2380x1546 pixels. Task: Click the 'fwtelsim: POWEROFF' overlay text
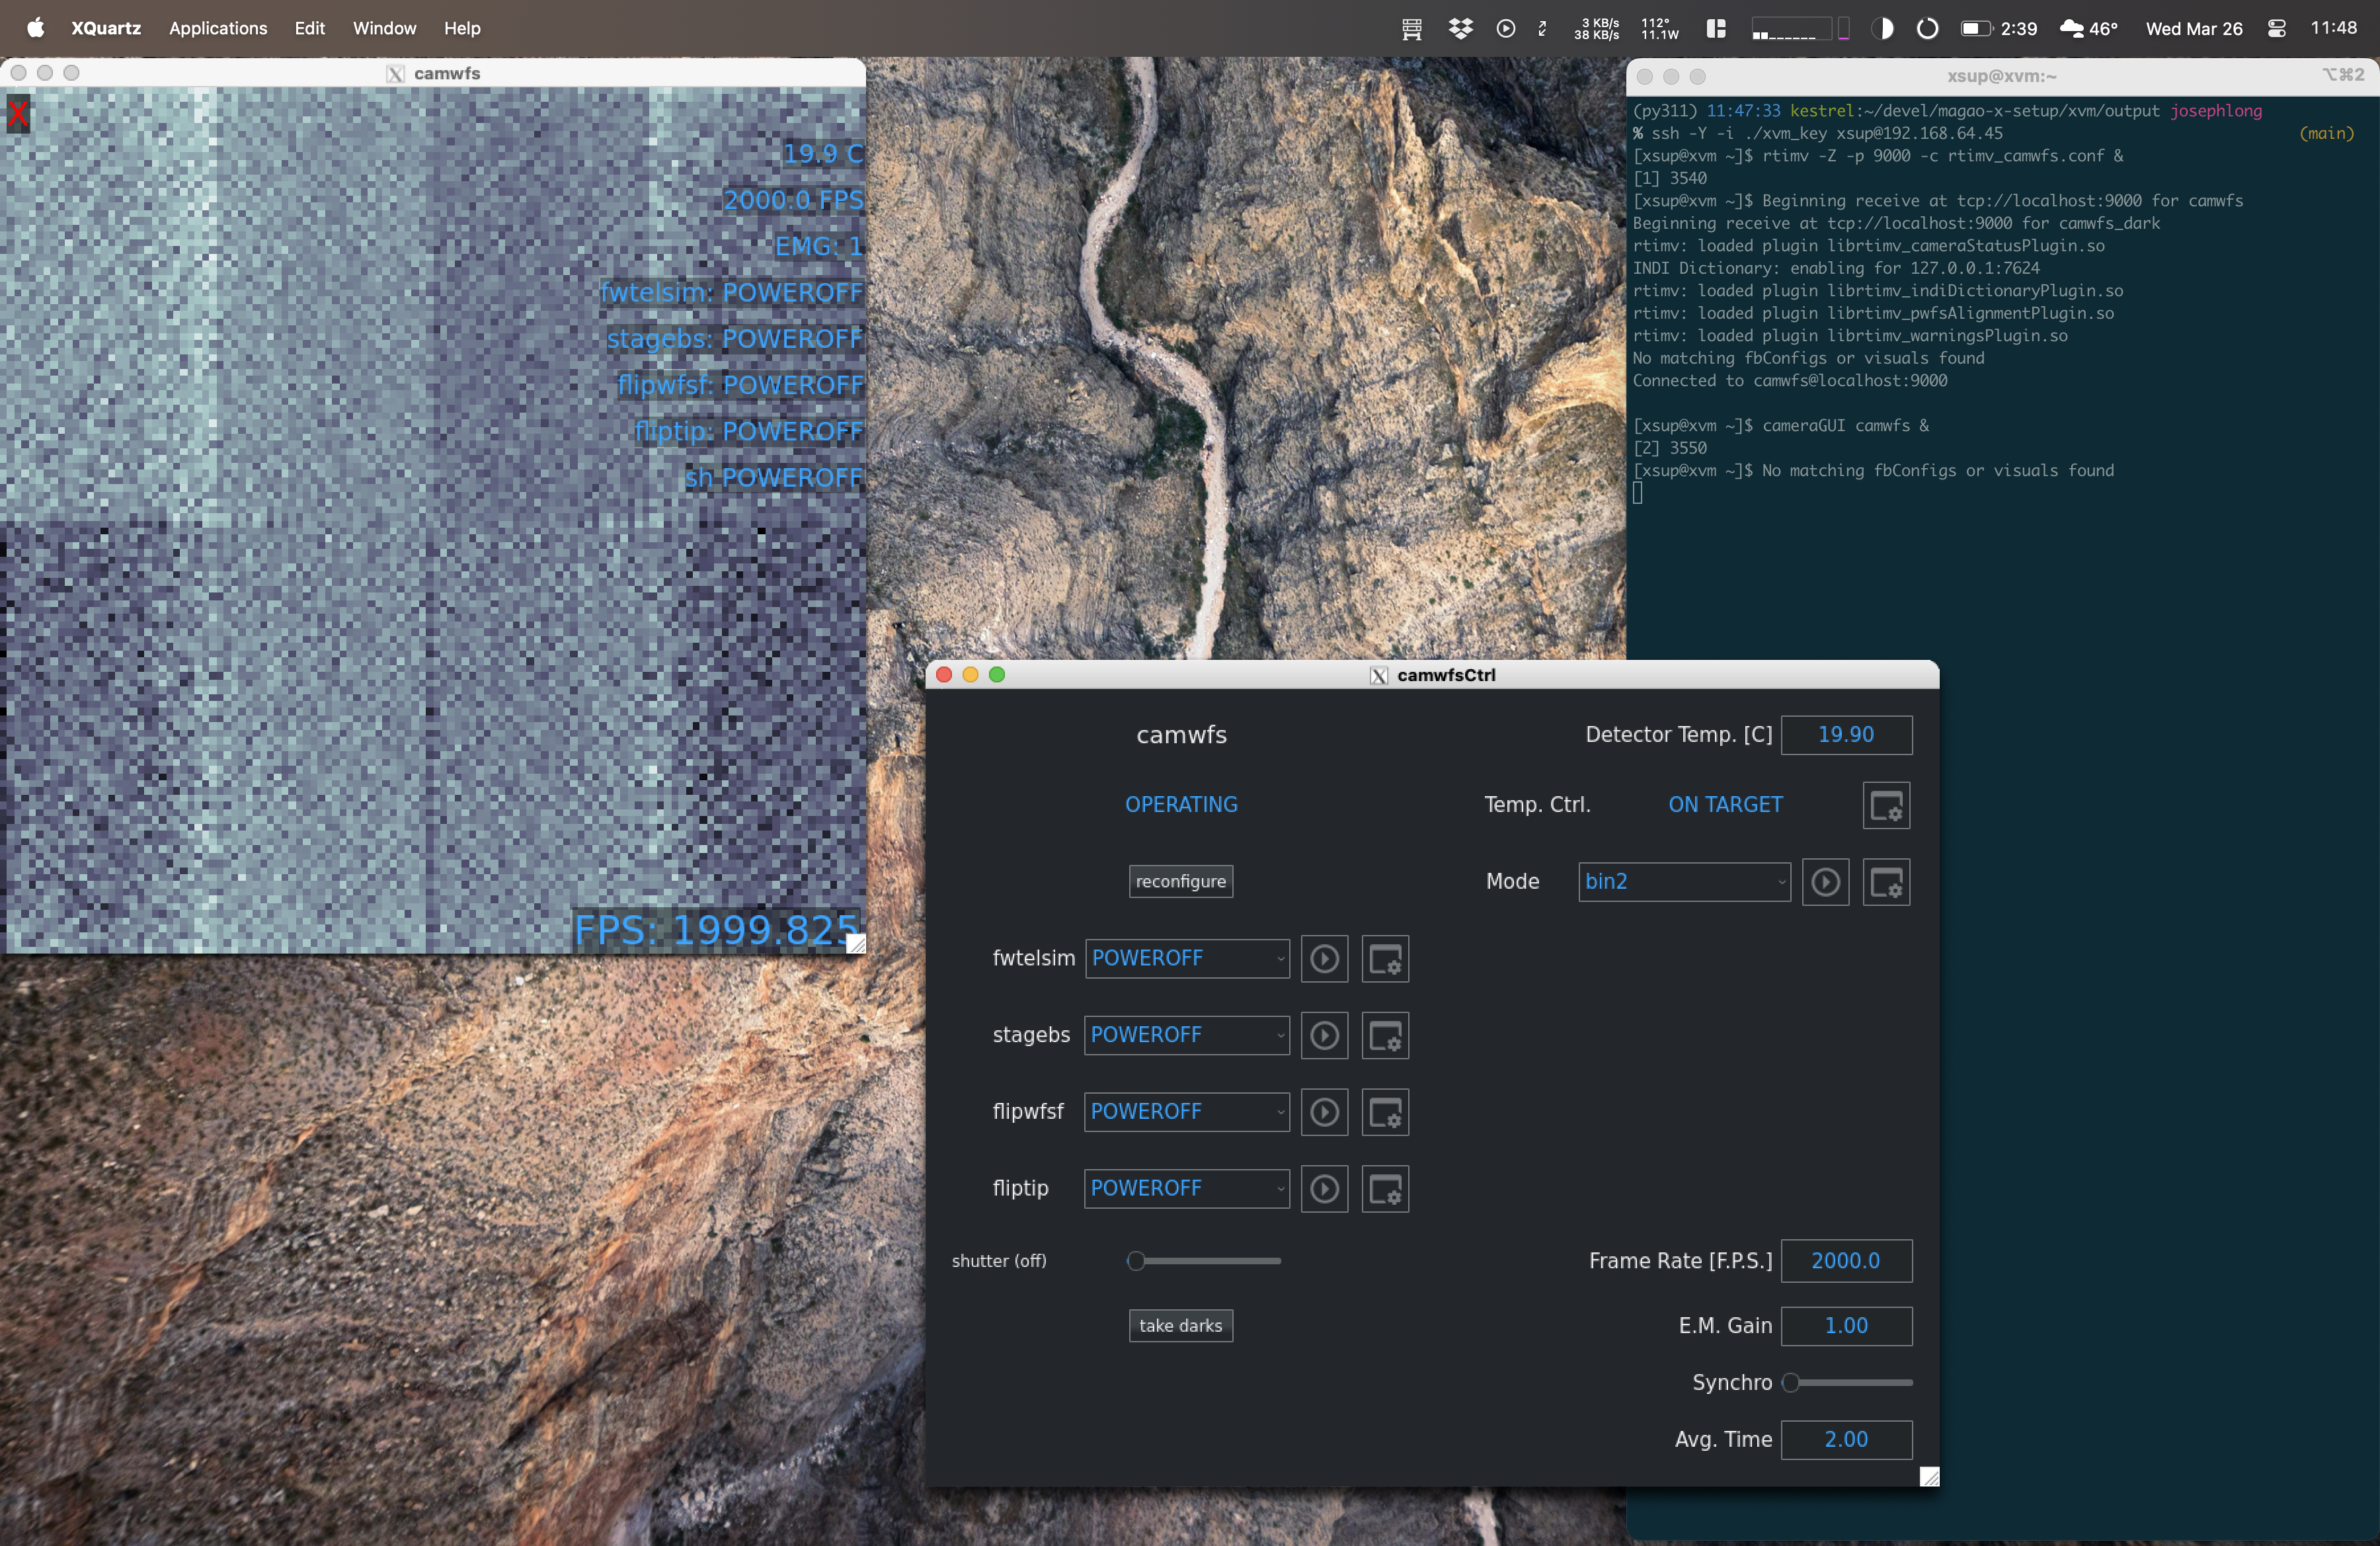coord(731,293)
